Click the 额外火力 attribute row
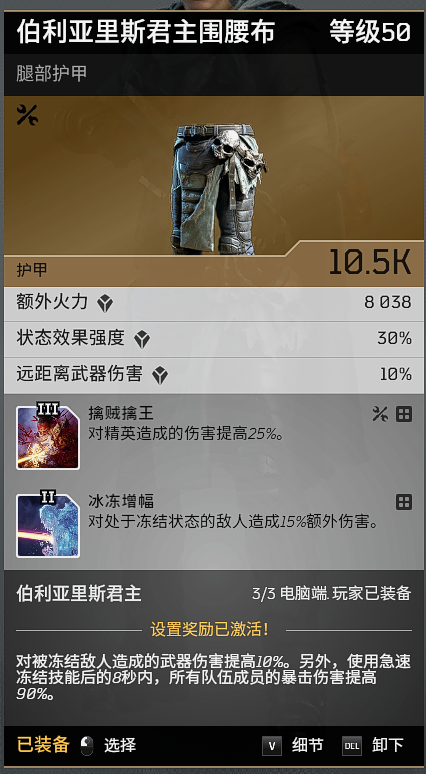This screenshot has height=774, width=426. click(x=213, y=303)
